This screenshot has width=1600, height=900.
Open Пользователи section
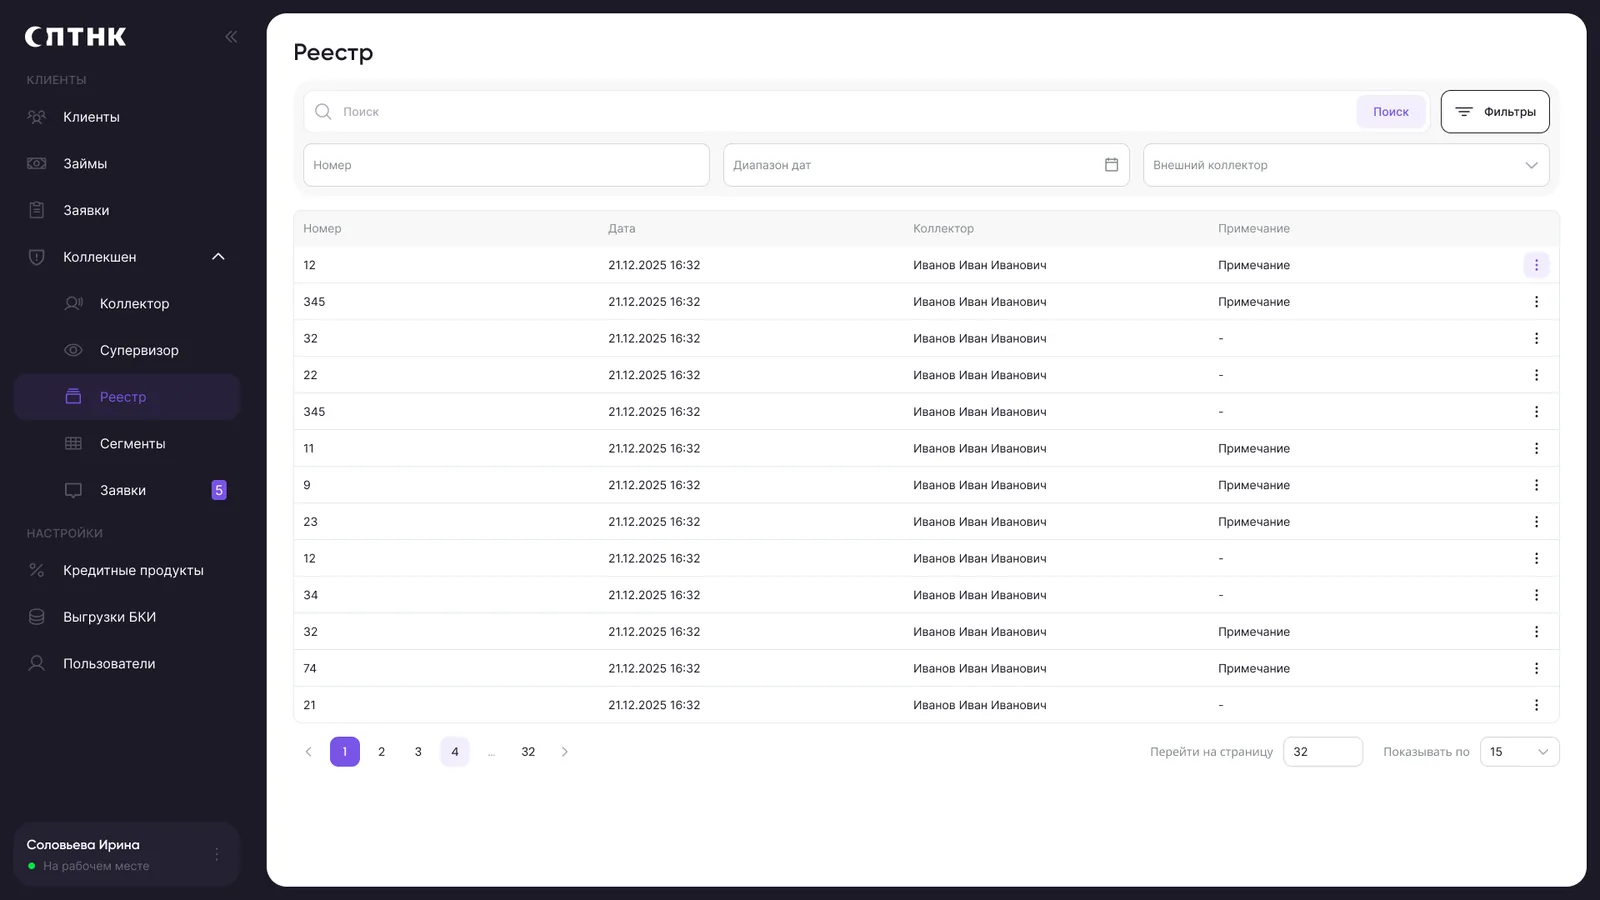click(127, 663)
